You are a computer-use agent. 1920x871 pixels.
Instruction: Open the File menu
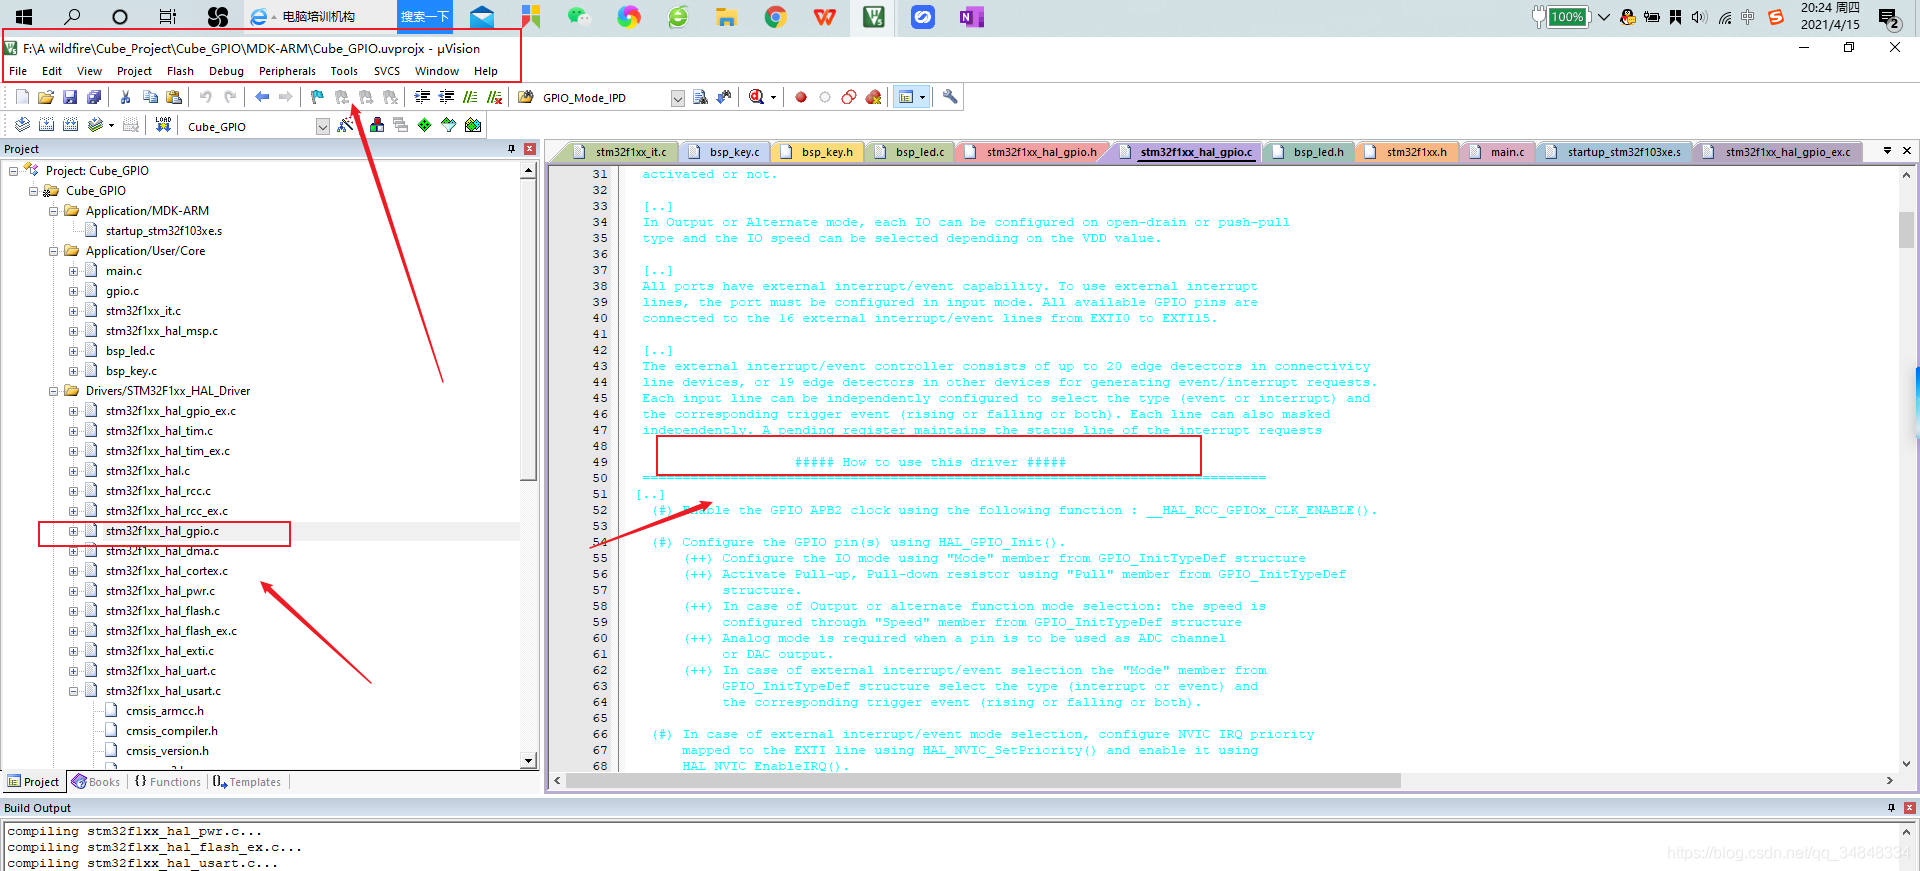[x=18, y=71]
